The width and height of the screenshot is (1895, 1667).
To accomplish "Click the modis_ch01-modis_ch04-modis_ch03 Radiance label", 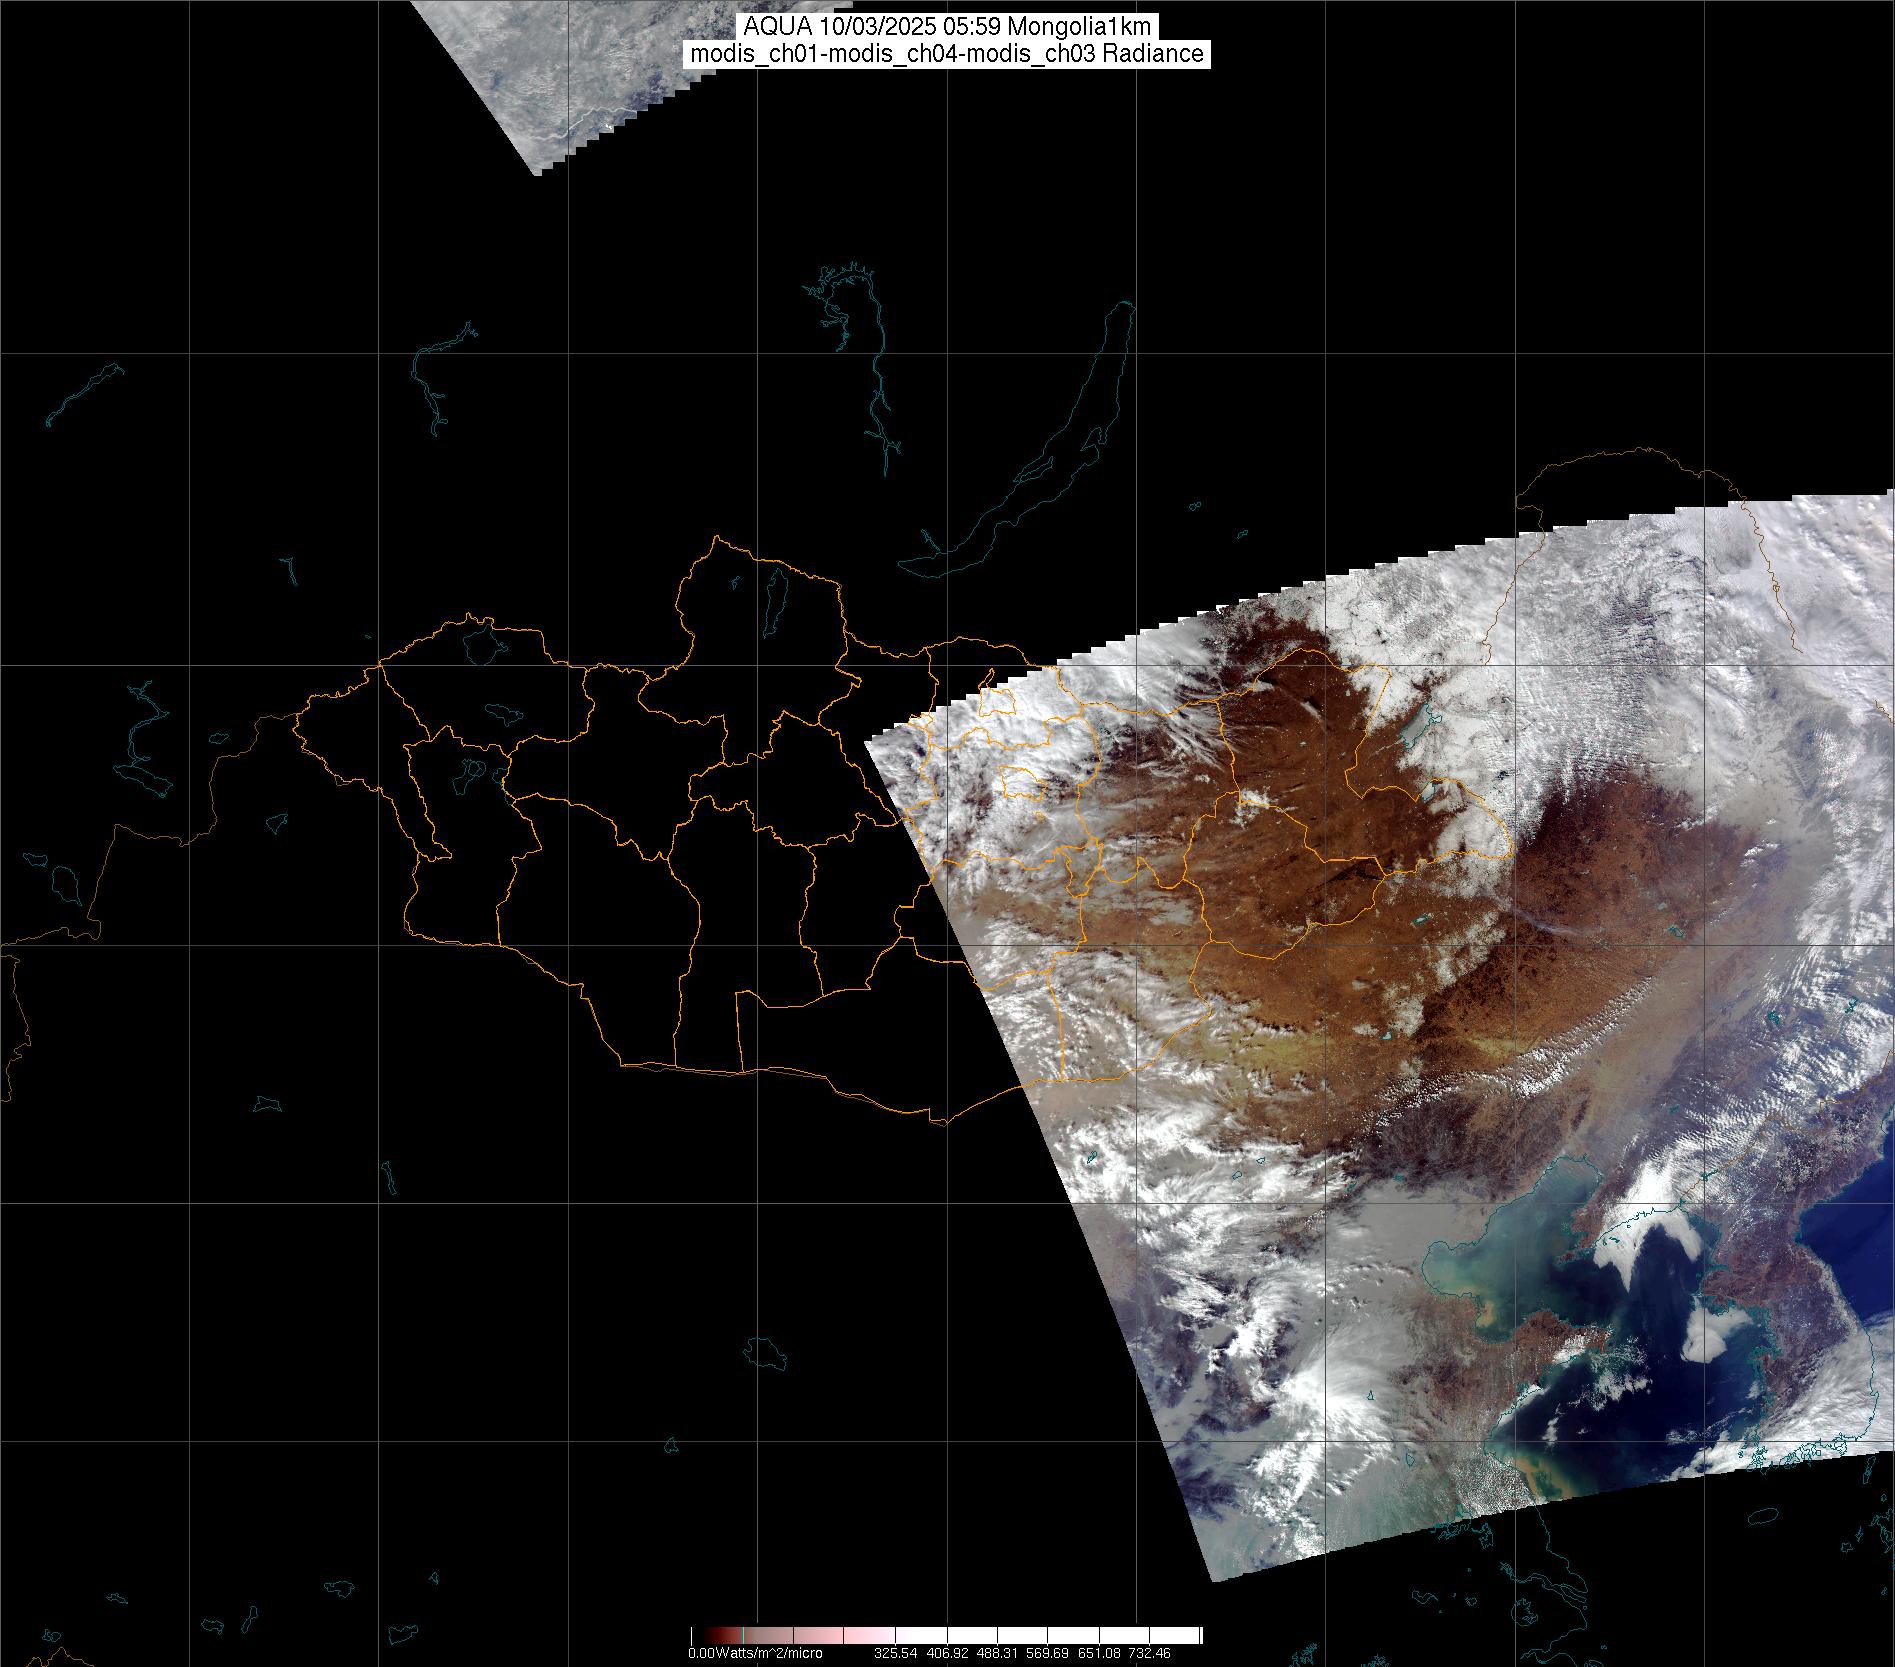I will (947, 54).
